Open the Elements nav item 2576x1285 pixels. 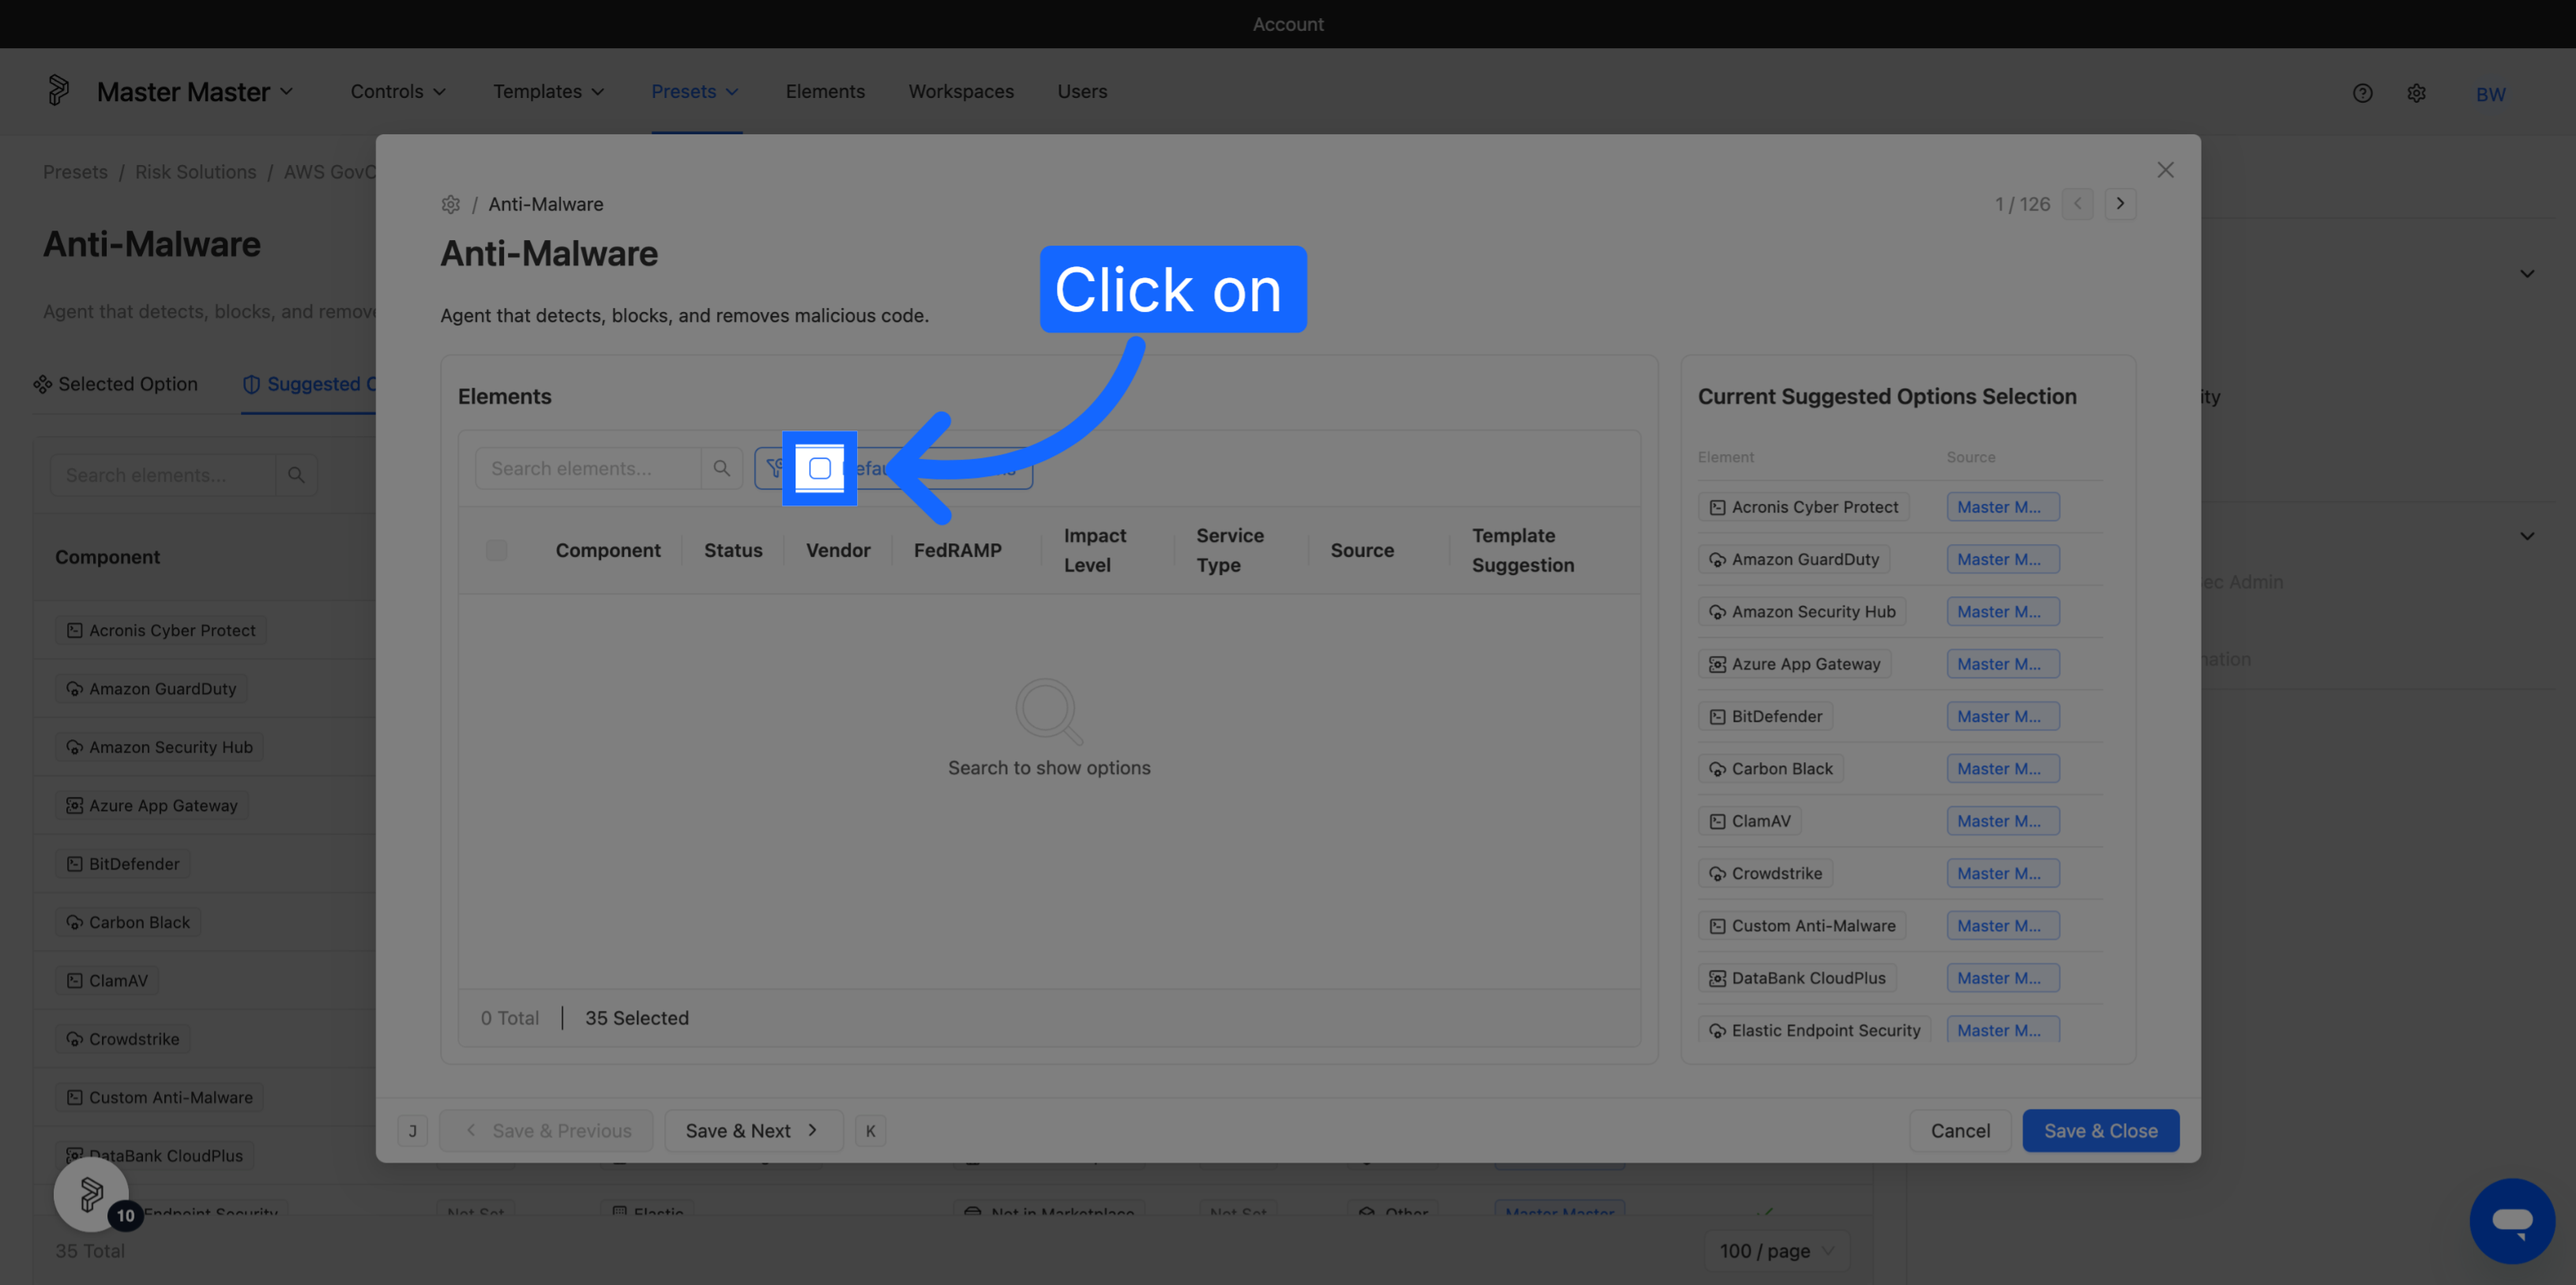[x=825, y=91]
